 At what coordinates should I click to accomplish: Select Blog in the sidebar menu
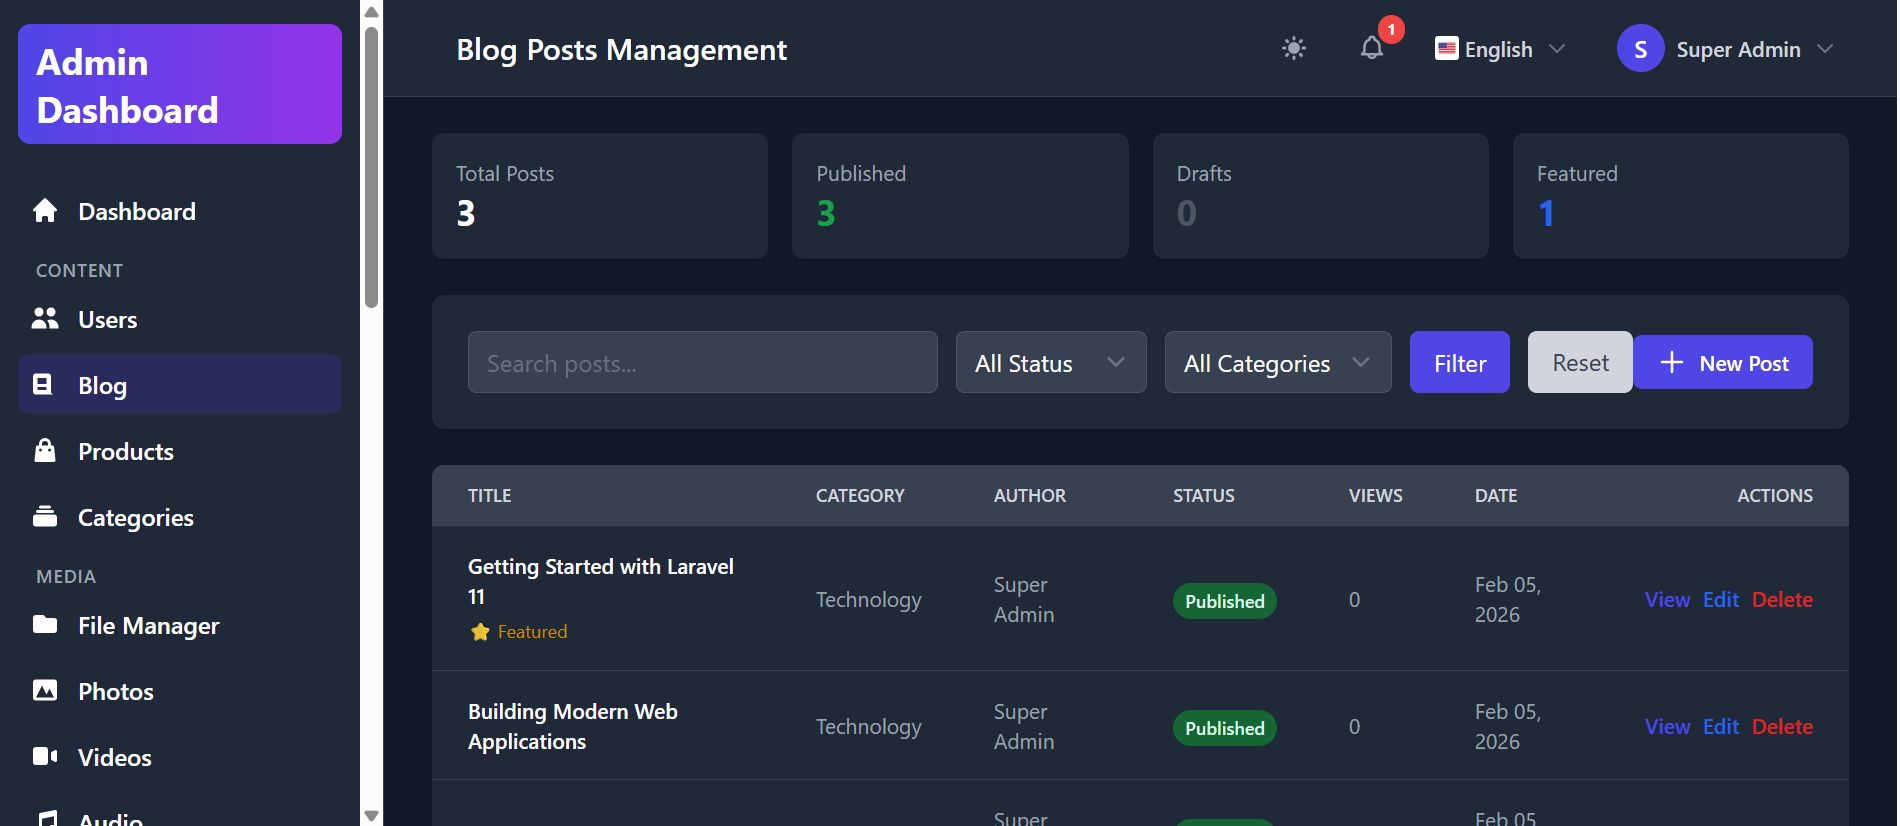pyautogui.click(x=180, y=385)
